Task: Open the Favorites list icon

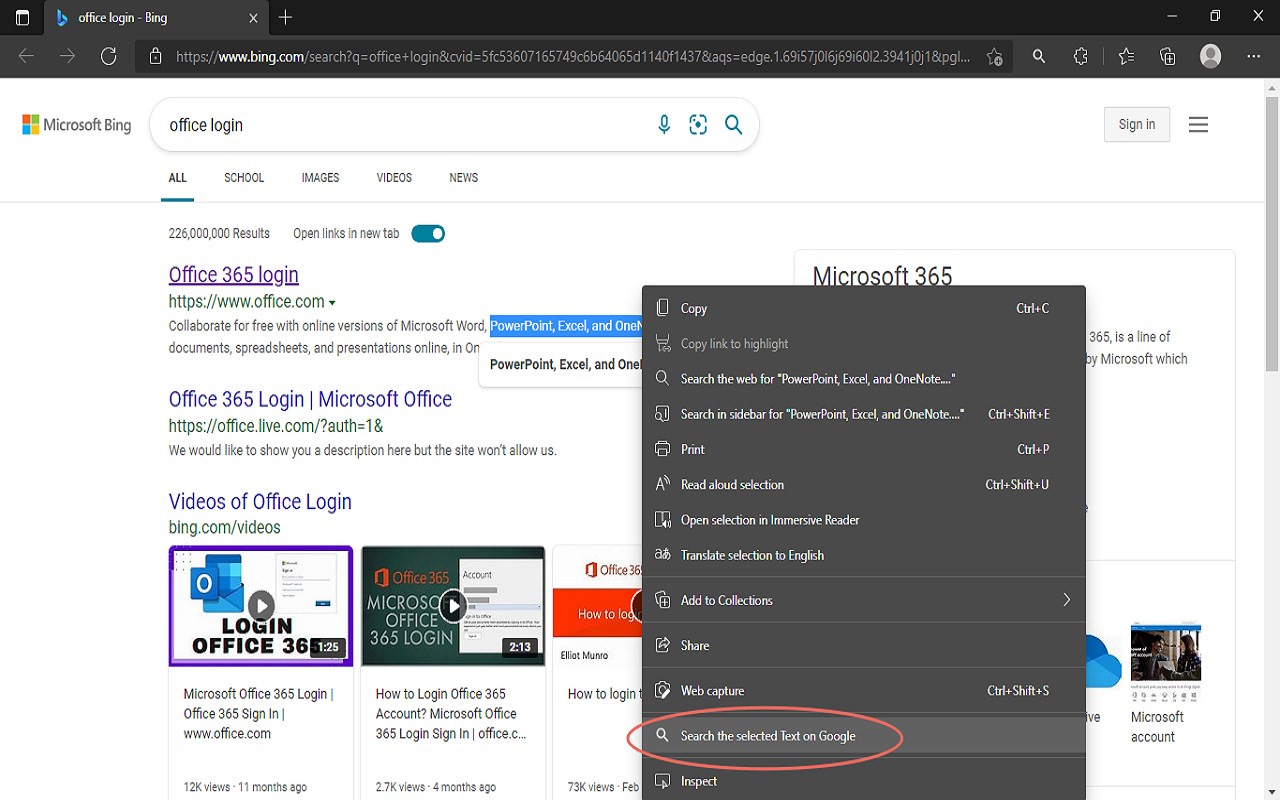Action: click(x=1126, y=57)
